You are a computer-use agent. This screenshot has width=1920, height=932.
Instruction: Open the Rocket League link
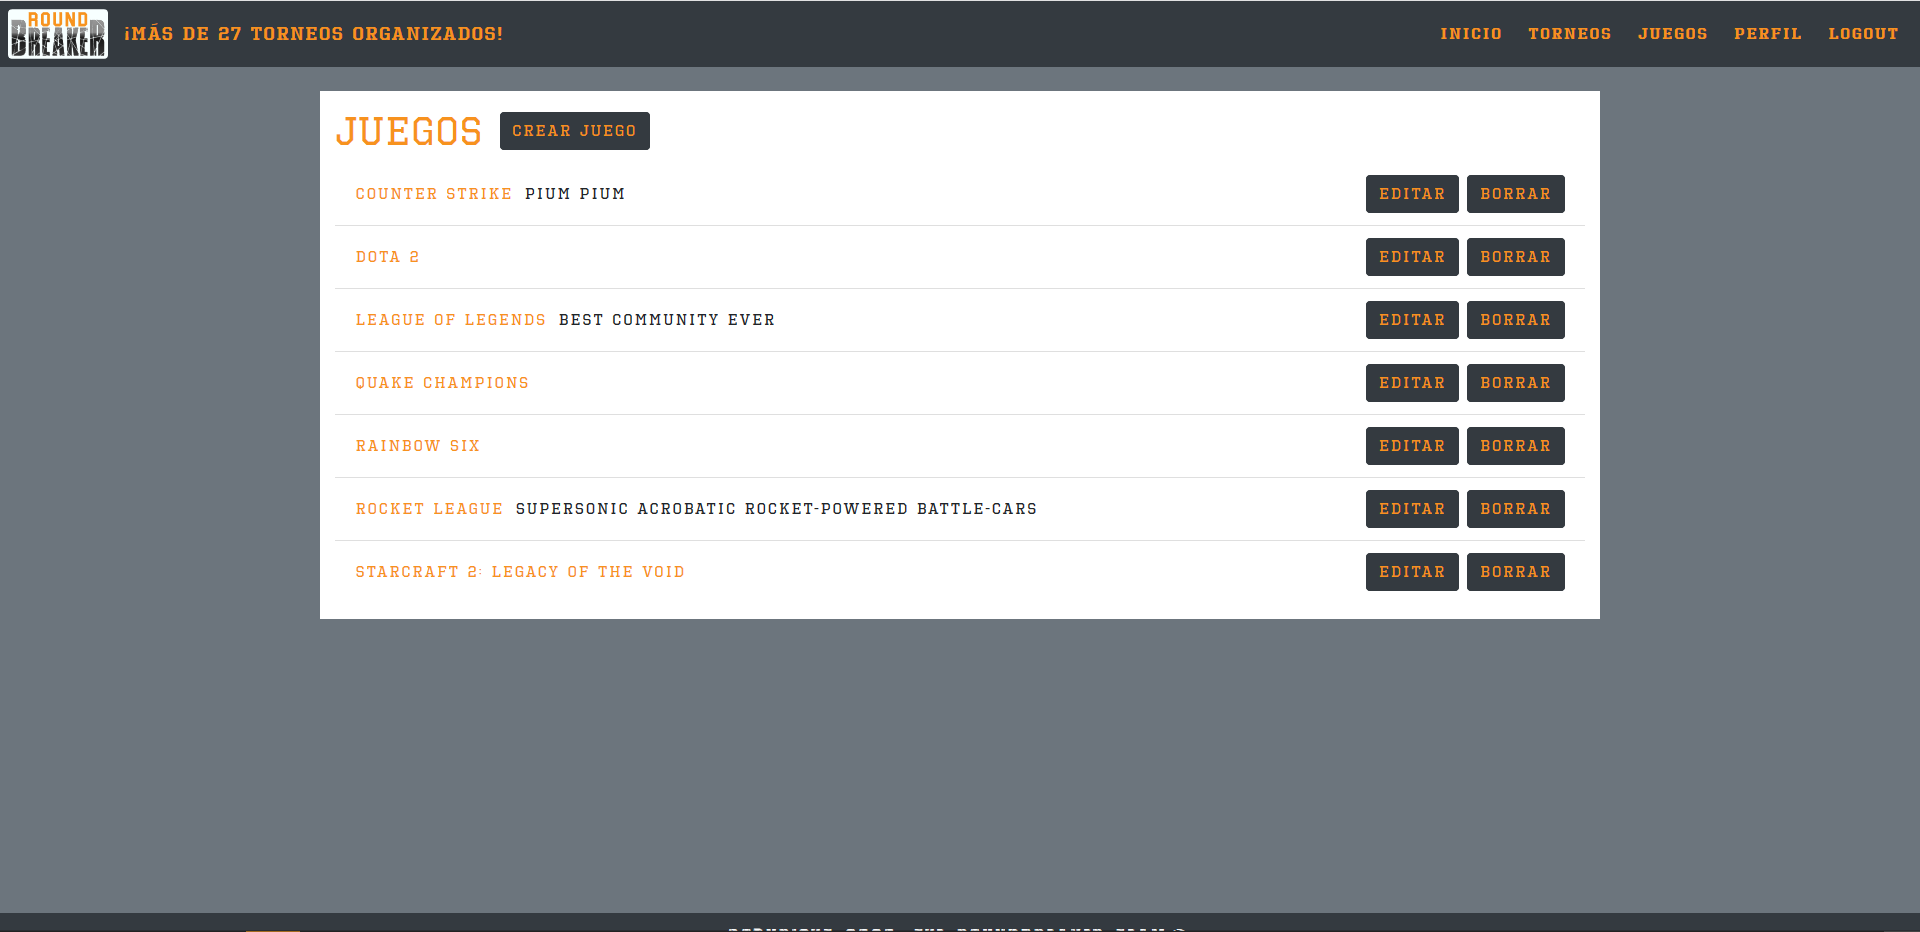coord(430,509)
